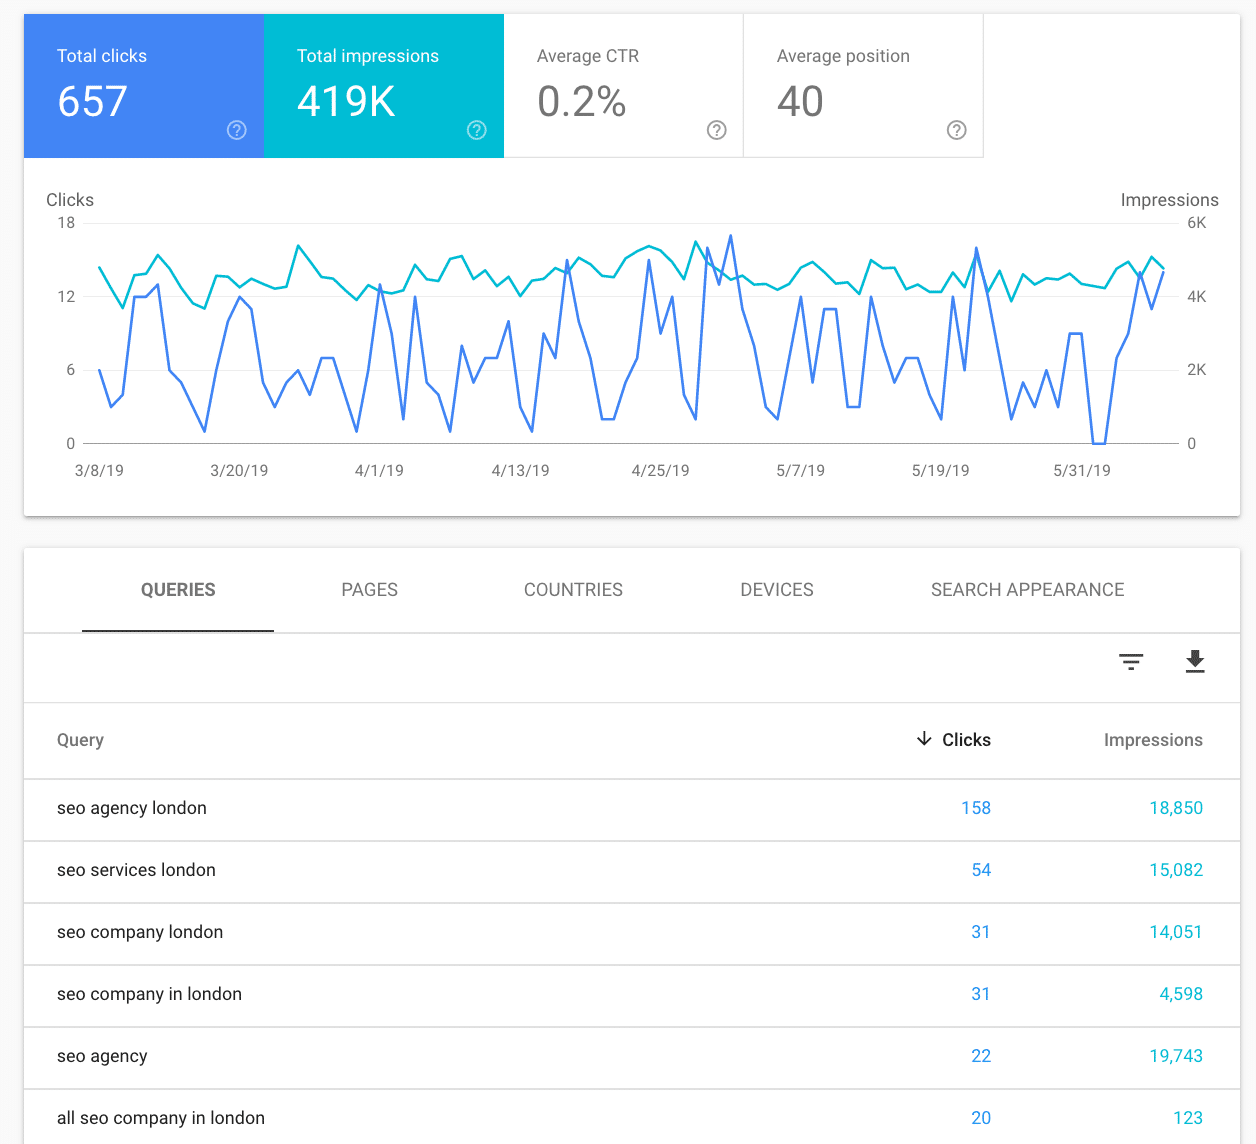This screenshot has height=1144, width=1256.
Task: Open the filter options icon above the table
Action: click(1131, 662)
